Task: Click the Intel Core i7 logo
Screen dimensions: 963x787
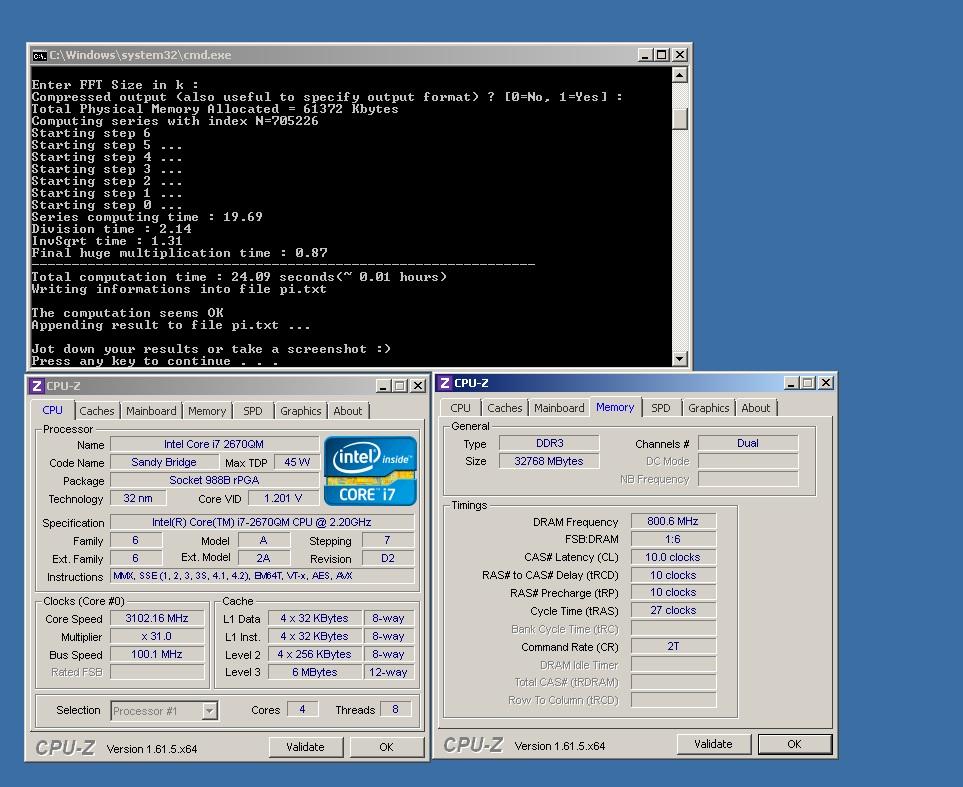Action: 370,471
